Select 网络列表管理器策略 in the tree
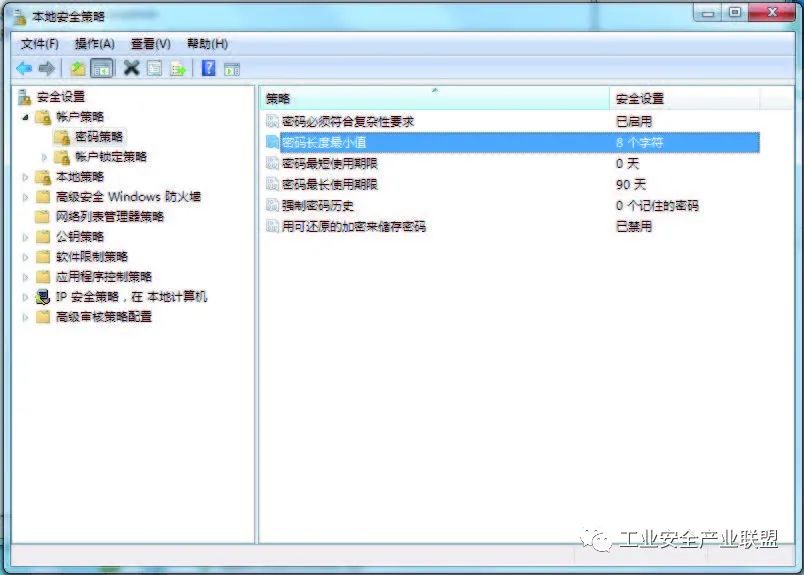 (109, 217)
